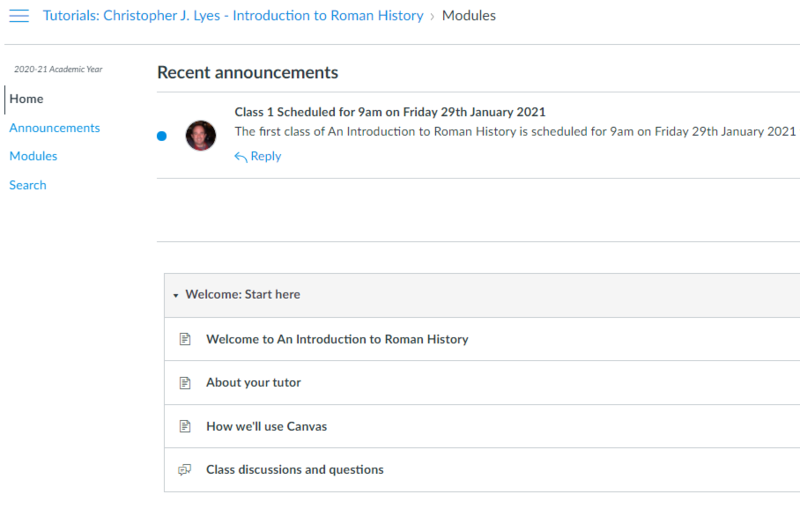Click the discussion icon beside Class discussions
The image size is (800, 509).
184,470
